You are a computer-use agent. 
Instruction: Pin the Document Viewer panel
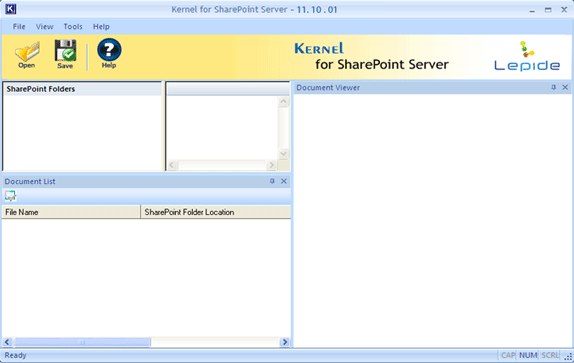coord(554,87)
